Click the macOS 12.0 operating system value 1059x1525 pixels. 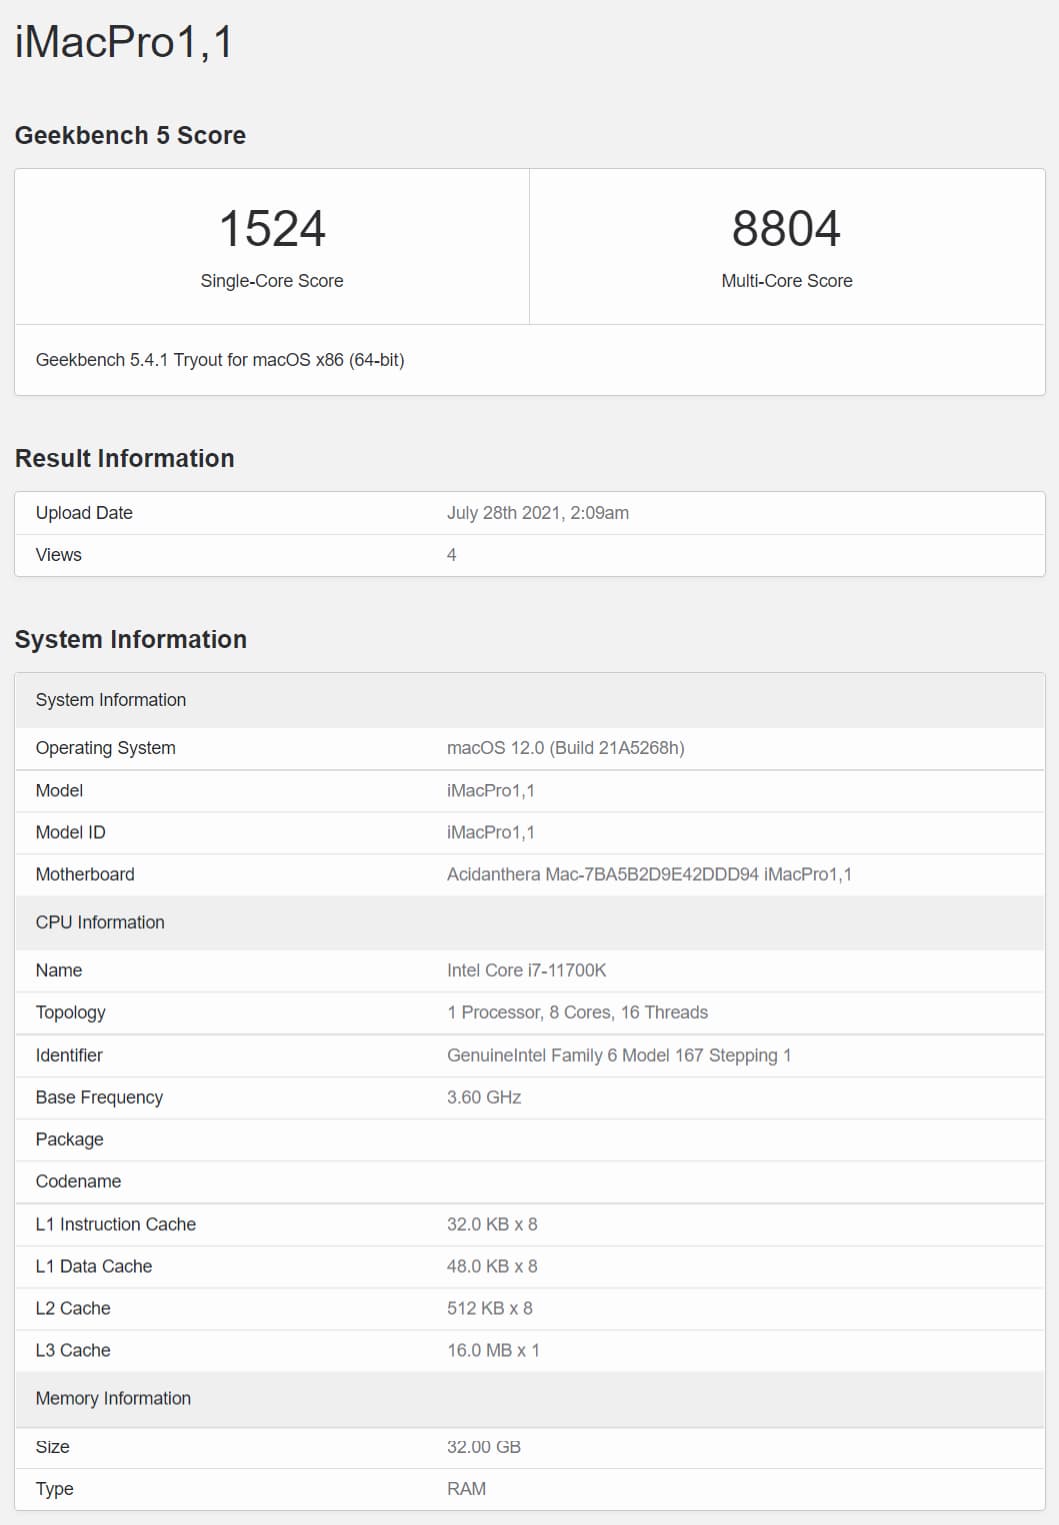click(x=566, y=748)
